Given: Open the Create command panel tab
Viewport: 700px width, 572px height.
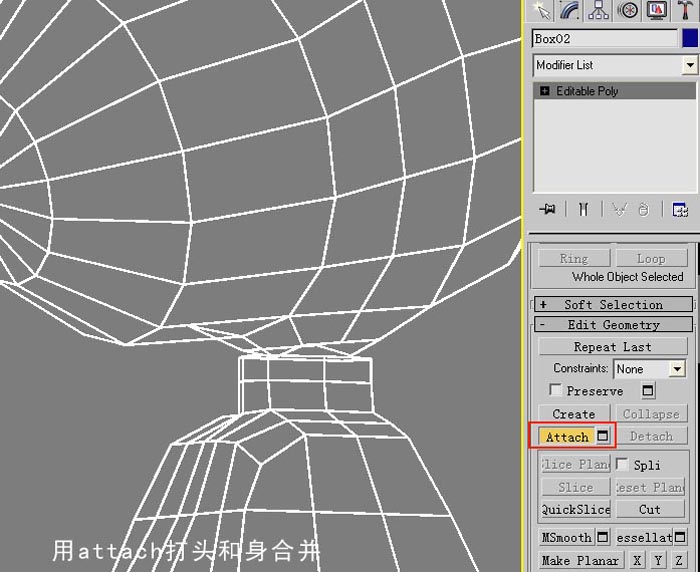Looking at the screenshot, I should [x=541, y=10].
